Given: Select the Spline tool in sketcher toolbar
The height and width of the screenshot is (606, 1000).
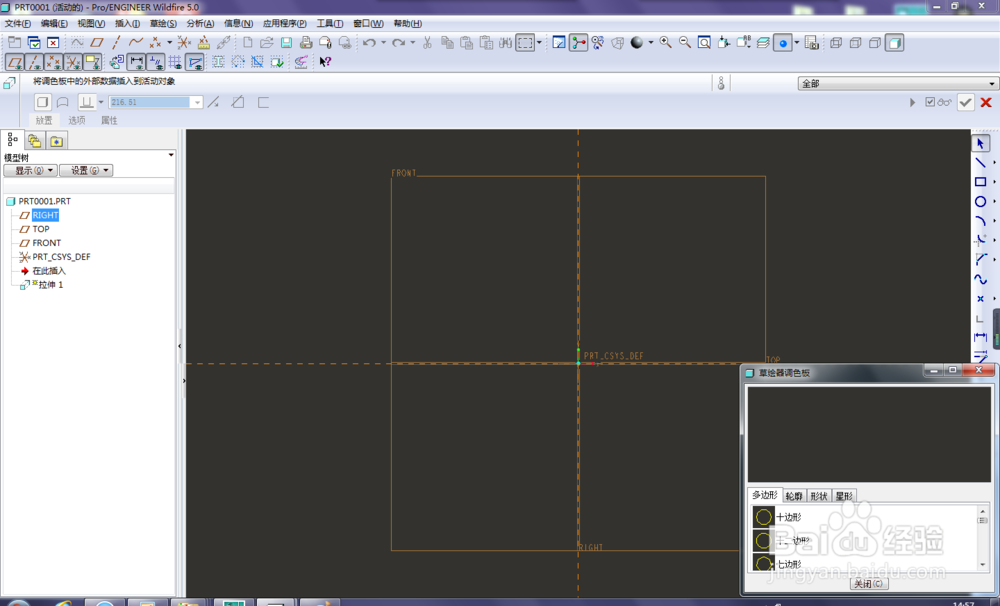Looking at the screenshot, I should point(980,279).
